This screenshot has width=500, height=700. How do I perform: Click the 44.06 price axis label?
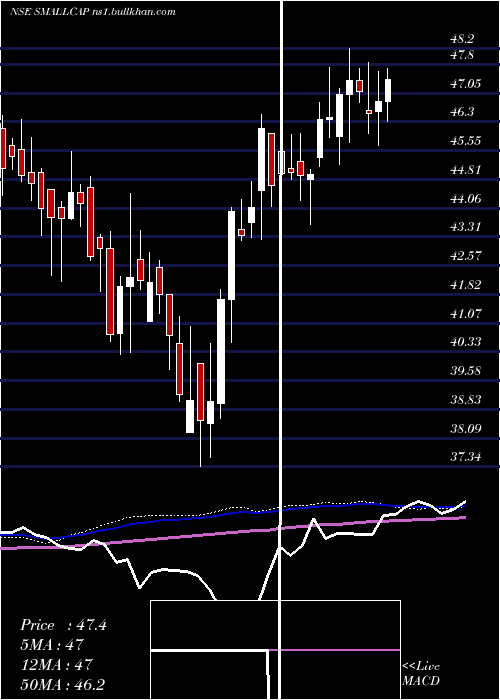pyautogui.click(x=466, y=198)
